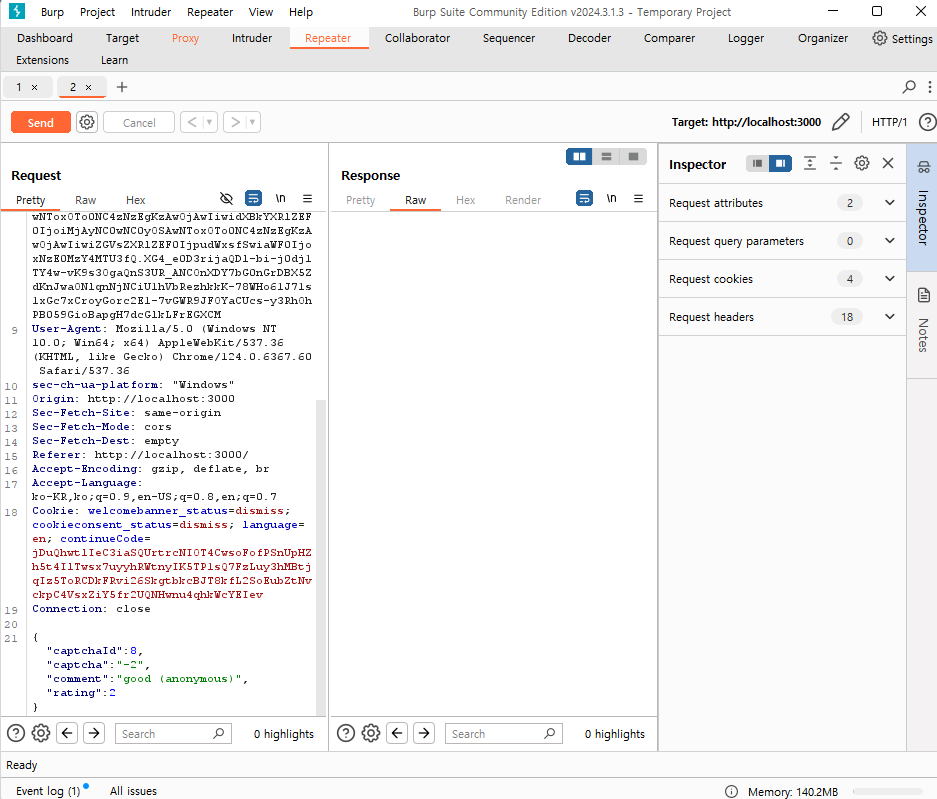Close Repeater tab 2
Viewport: 937px width, 799px height.
[x=88, y=87]
